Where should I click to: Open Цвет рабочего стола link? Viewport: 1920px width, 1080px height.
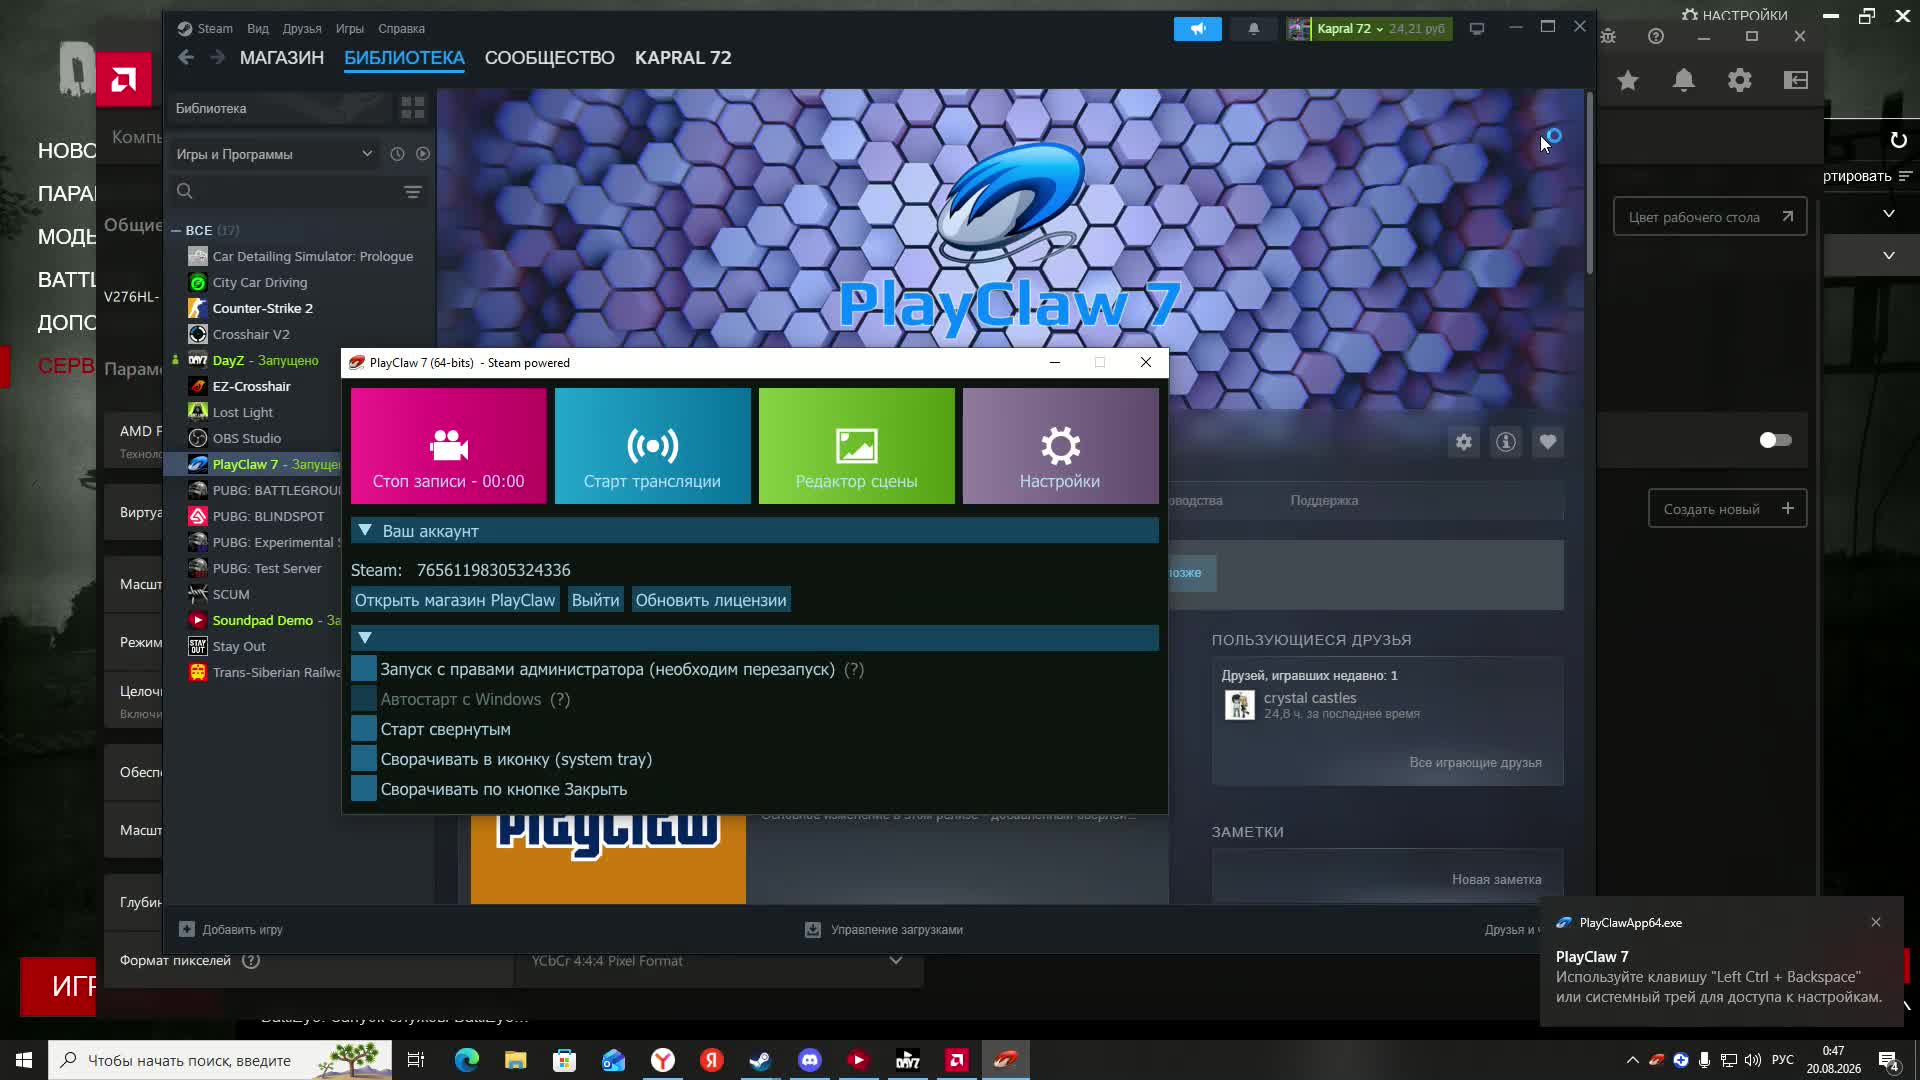pos(1710,217)
